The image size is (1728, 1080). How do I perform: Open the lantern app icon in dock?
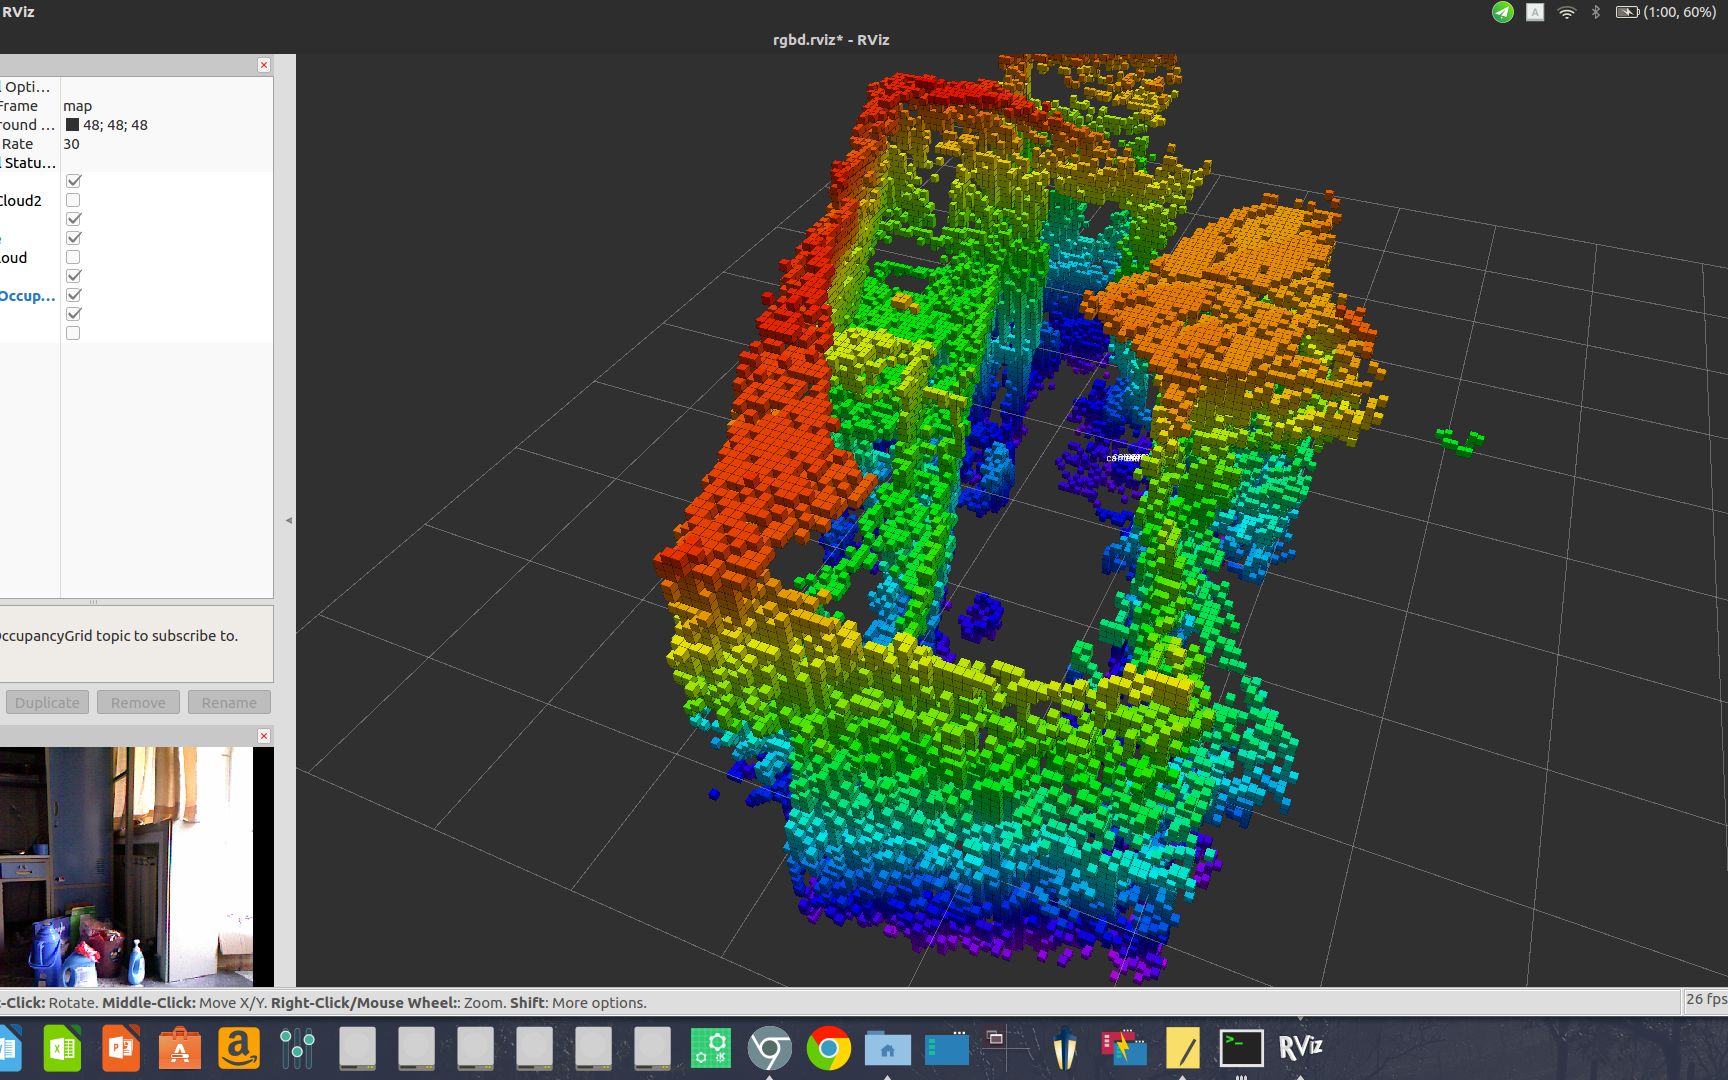point(1065,1048)
